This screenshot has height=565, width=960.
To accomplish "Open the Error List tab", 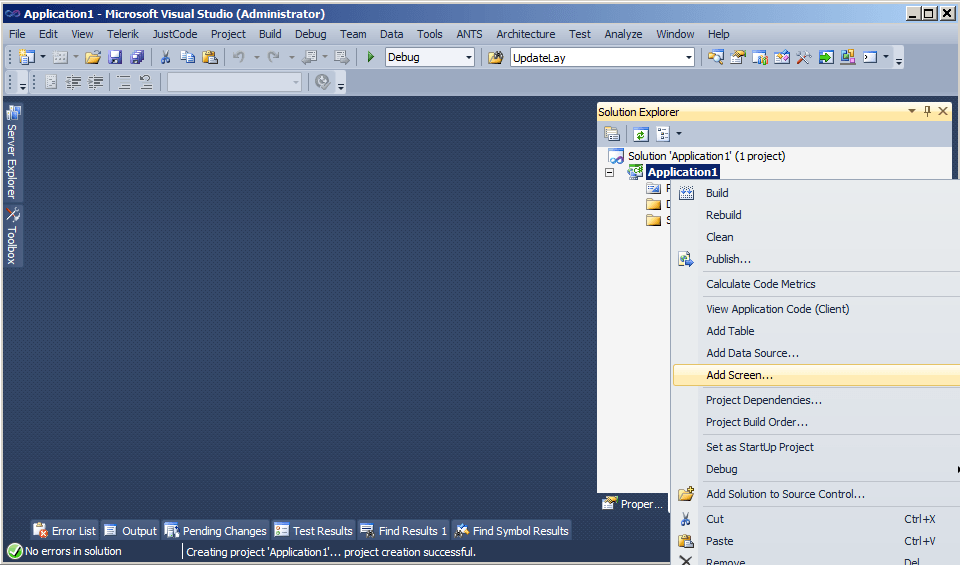I will (x=65, y=531).
